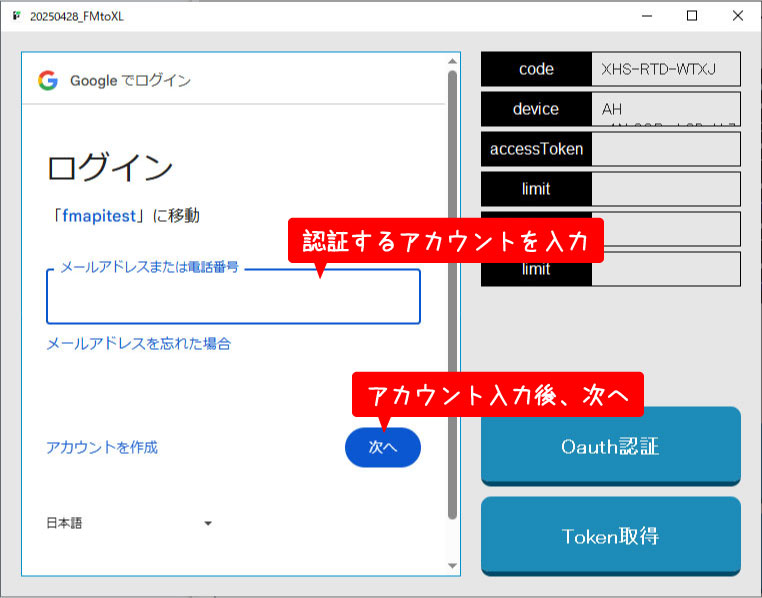Screen dimensions: 762x598
Task: Close the FMtoXL window
Action: coord(738,16)
